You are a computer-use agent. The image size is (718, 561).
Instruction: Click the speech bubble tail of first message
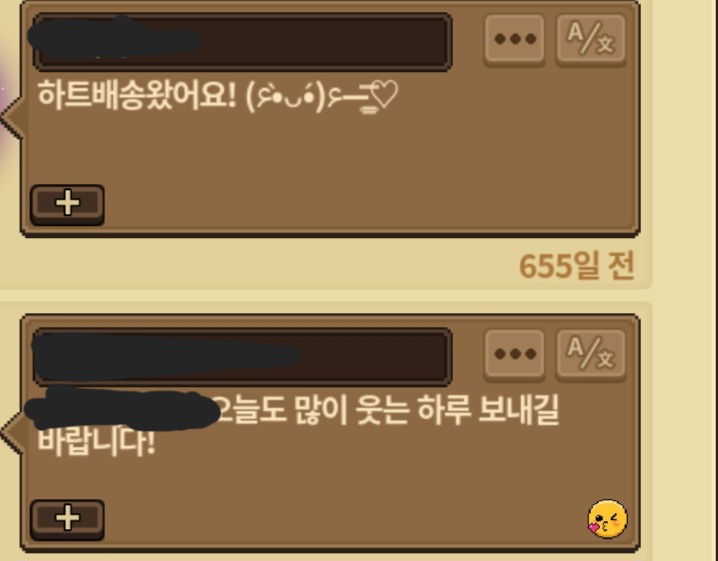click(x=11, y=117)
